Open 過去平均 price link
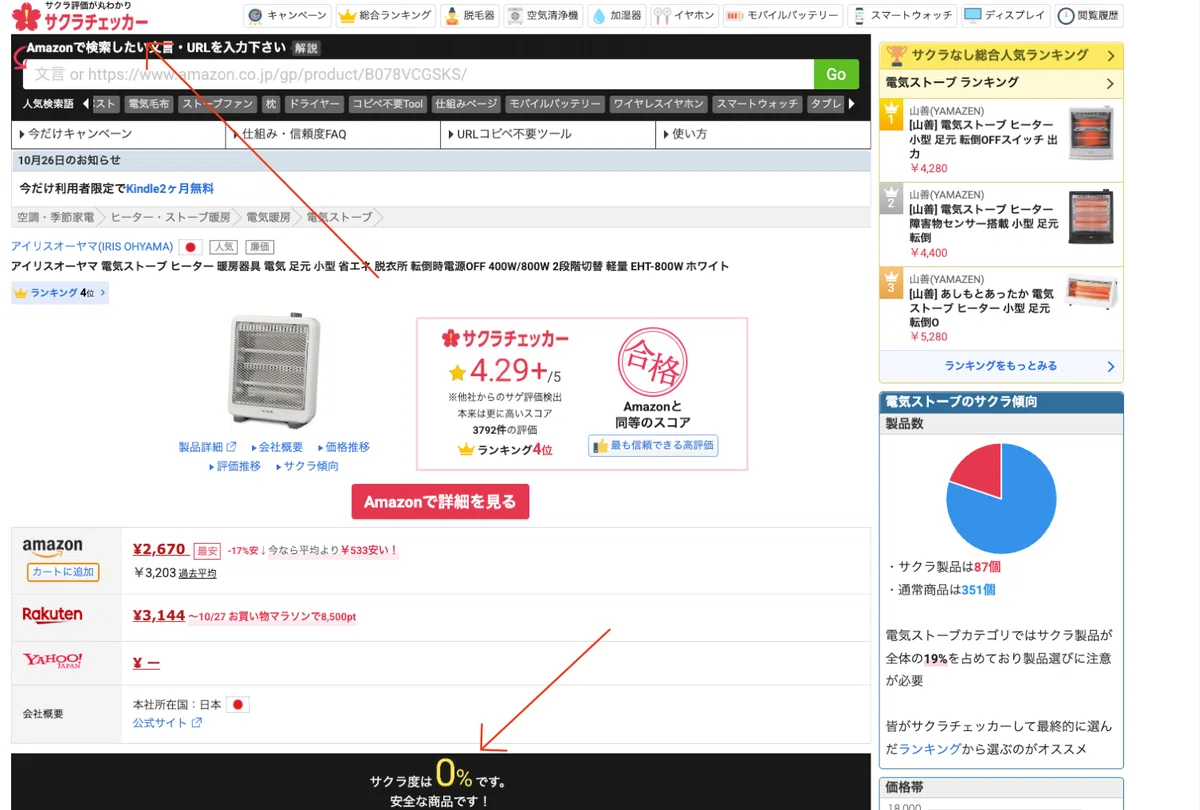 click(x=197, y=573)
